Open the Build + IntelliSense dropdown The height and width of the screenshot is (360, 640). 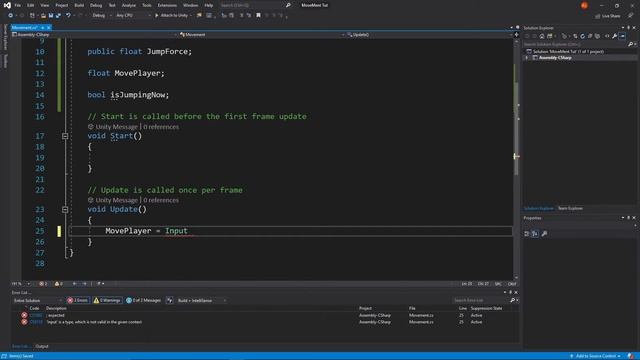coord(202,300)
